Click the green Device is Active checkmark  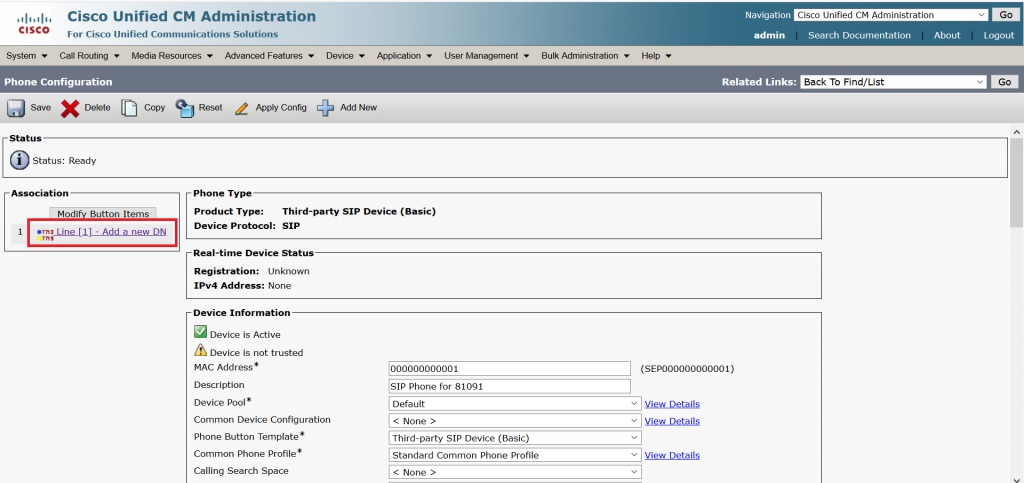[200, 333]
